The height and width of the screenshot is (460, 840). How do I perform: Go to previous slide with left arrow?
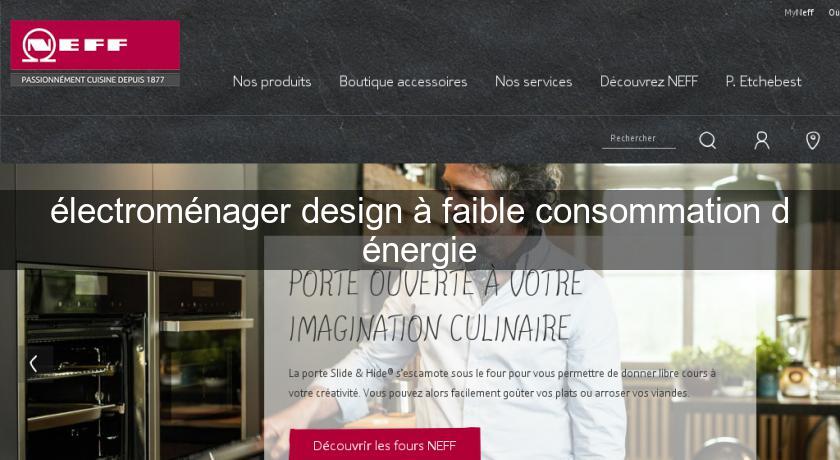click(33, 364)
